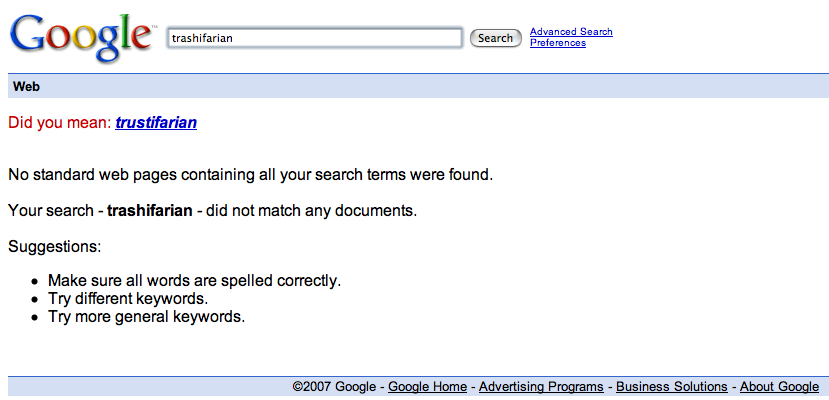Click the 'Suggestions:' heading
The width and height of the screenshot is (829, 400).
pyautogui.click(x=54, y=247)
